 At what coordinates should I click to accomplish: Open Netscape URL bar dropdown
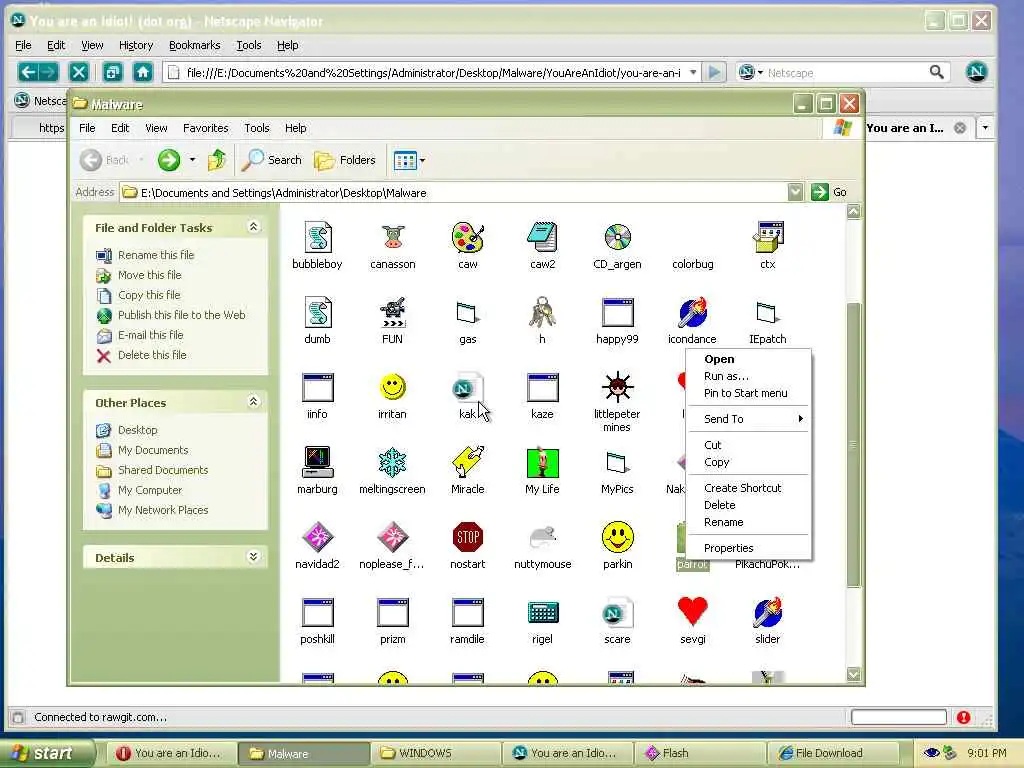693,72
